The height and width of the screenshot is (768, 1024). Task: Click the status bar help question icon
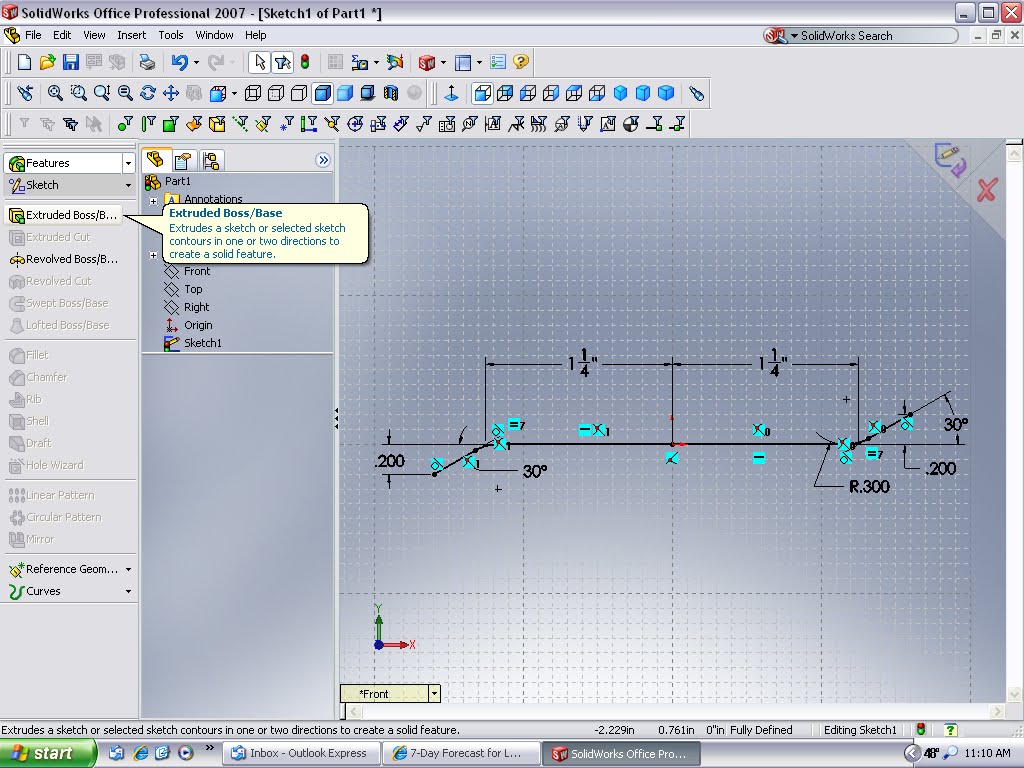(950, 729)
